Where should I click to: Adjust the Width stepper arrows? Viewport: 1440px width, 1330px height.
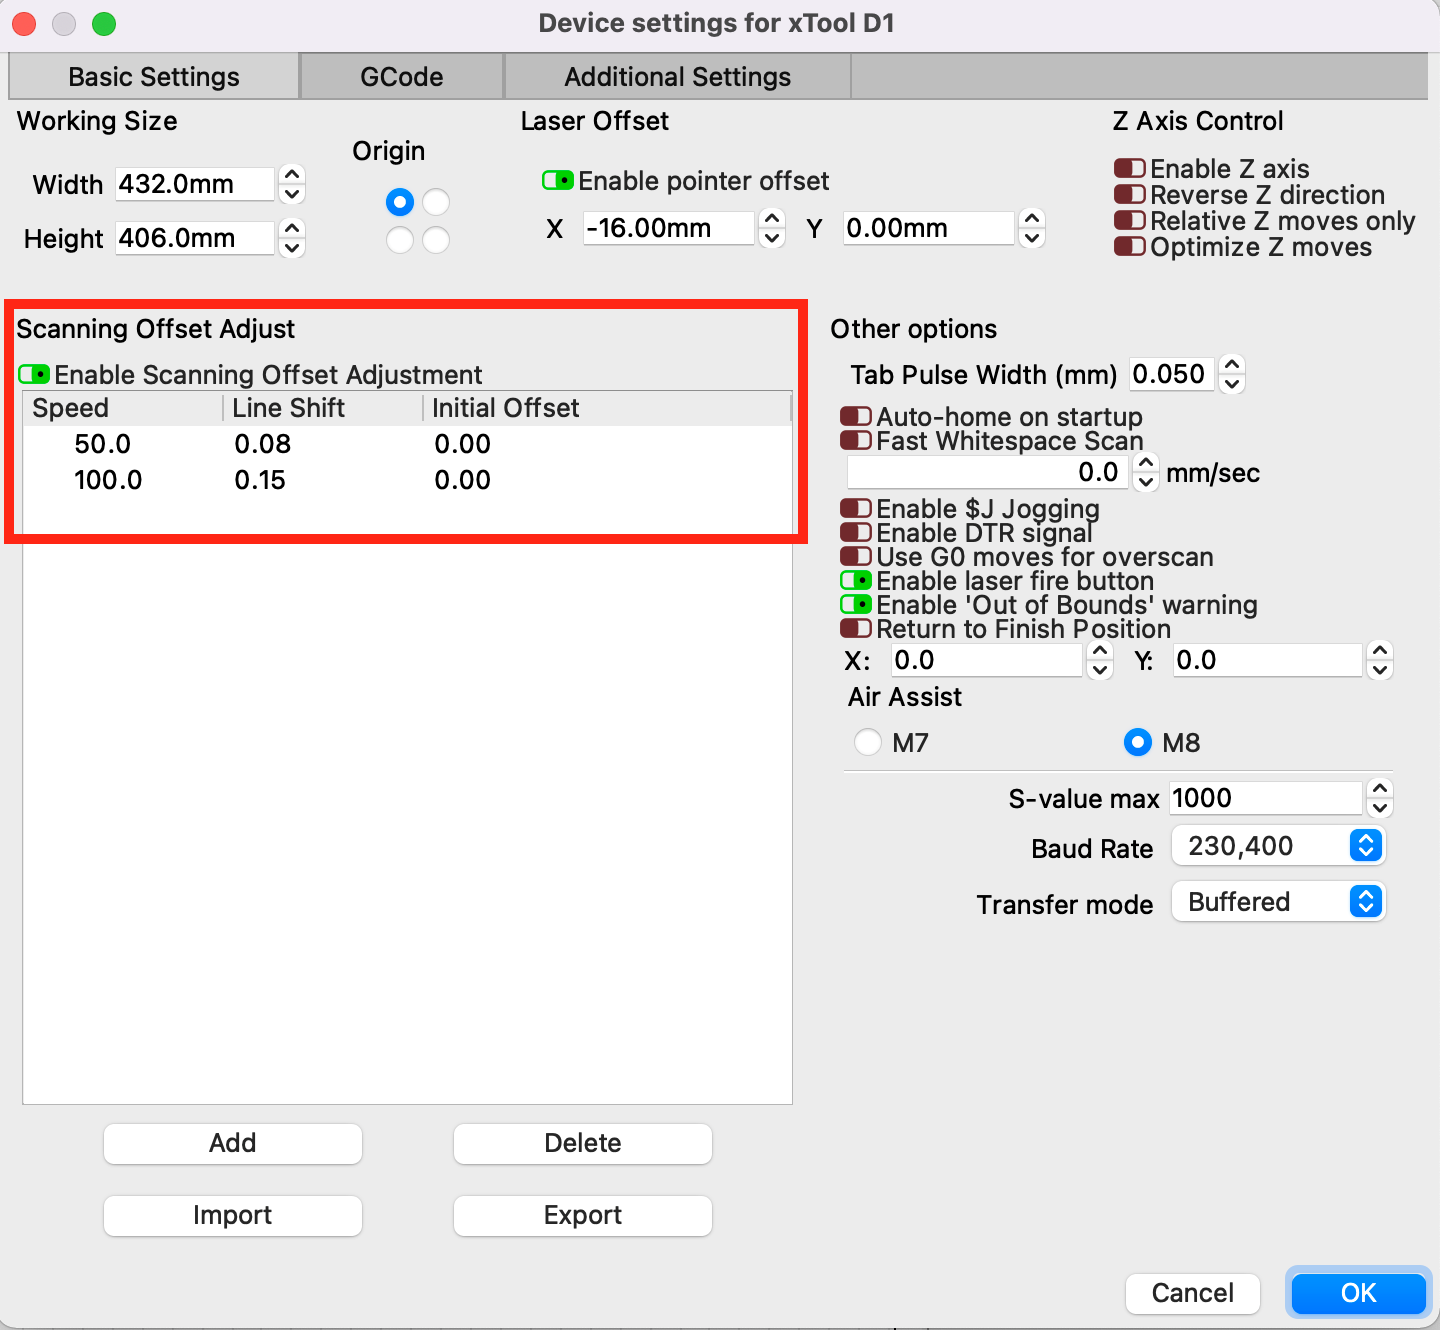click(x=292, y=184)
